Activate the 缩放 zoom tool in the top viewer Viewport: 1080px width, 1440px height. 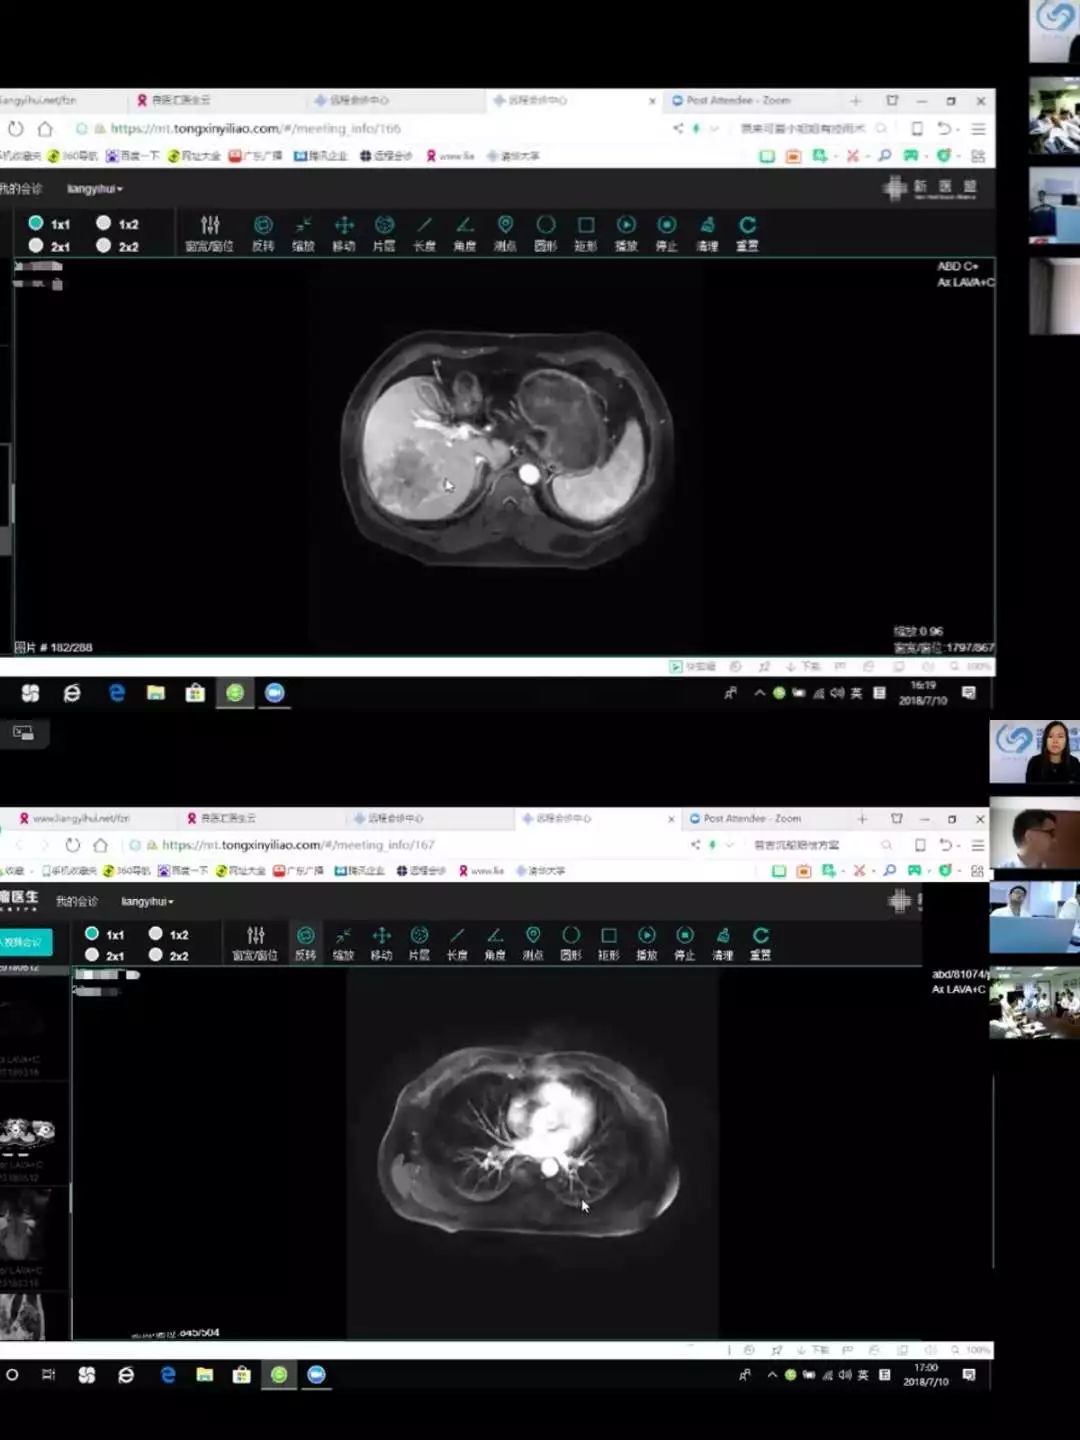click(303, 233)
